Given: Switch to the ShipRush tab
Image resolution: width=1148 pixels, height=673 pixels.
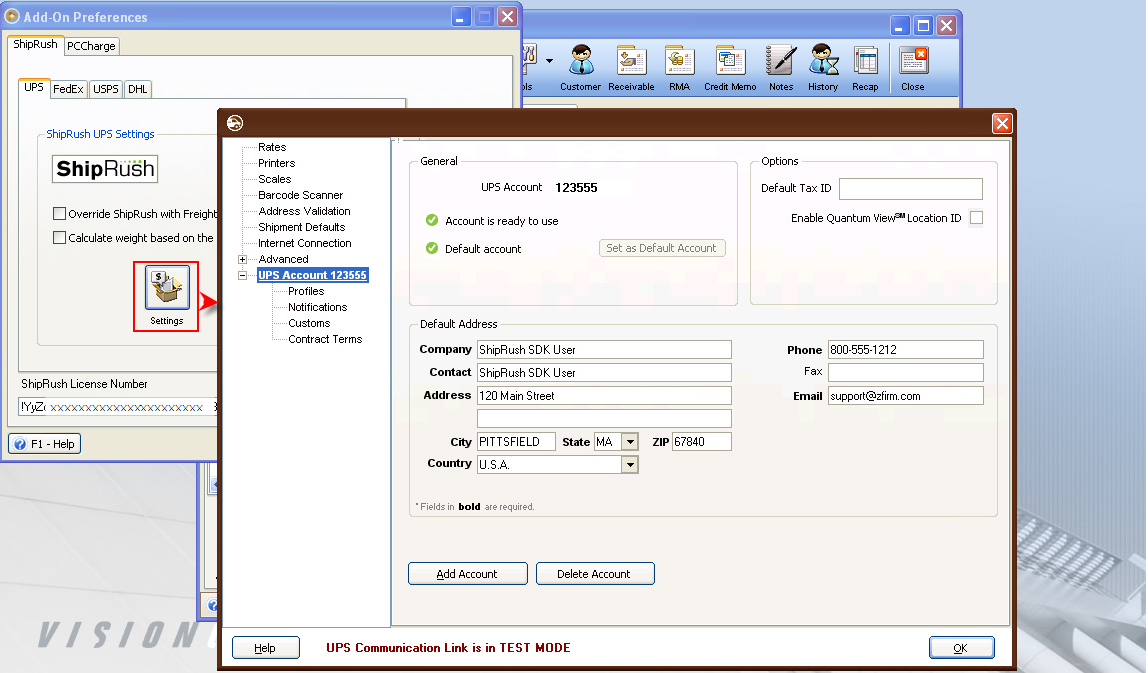Looking at the screenshot, I should [35, 44].
